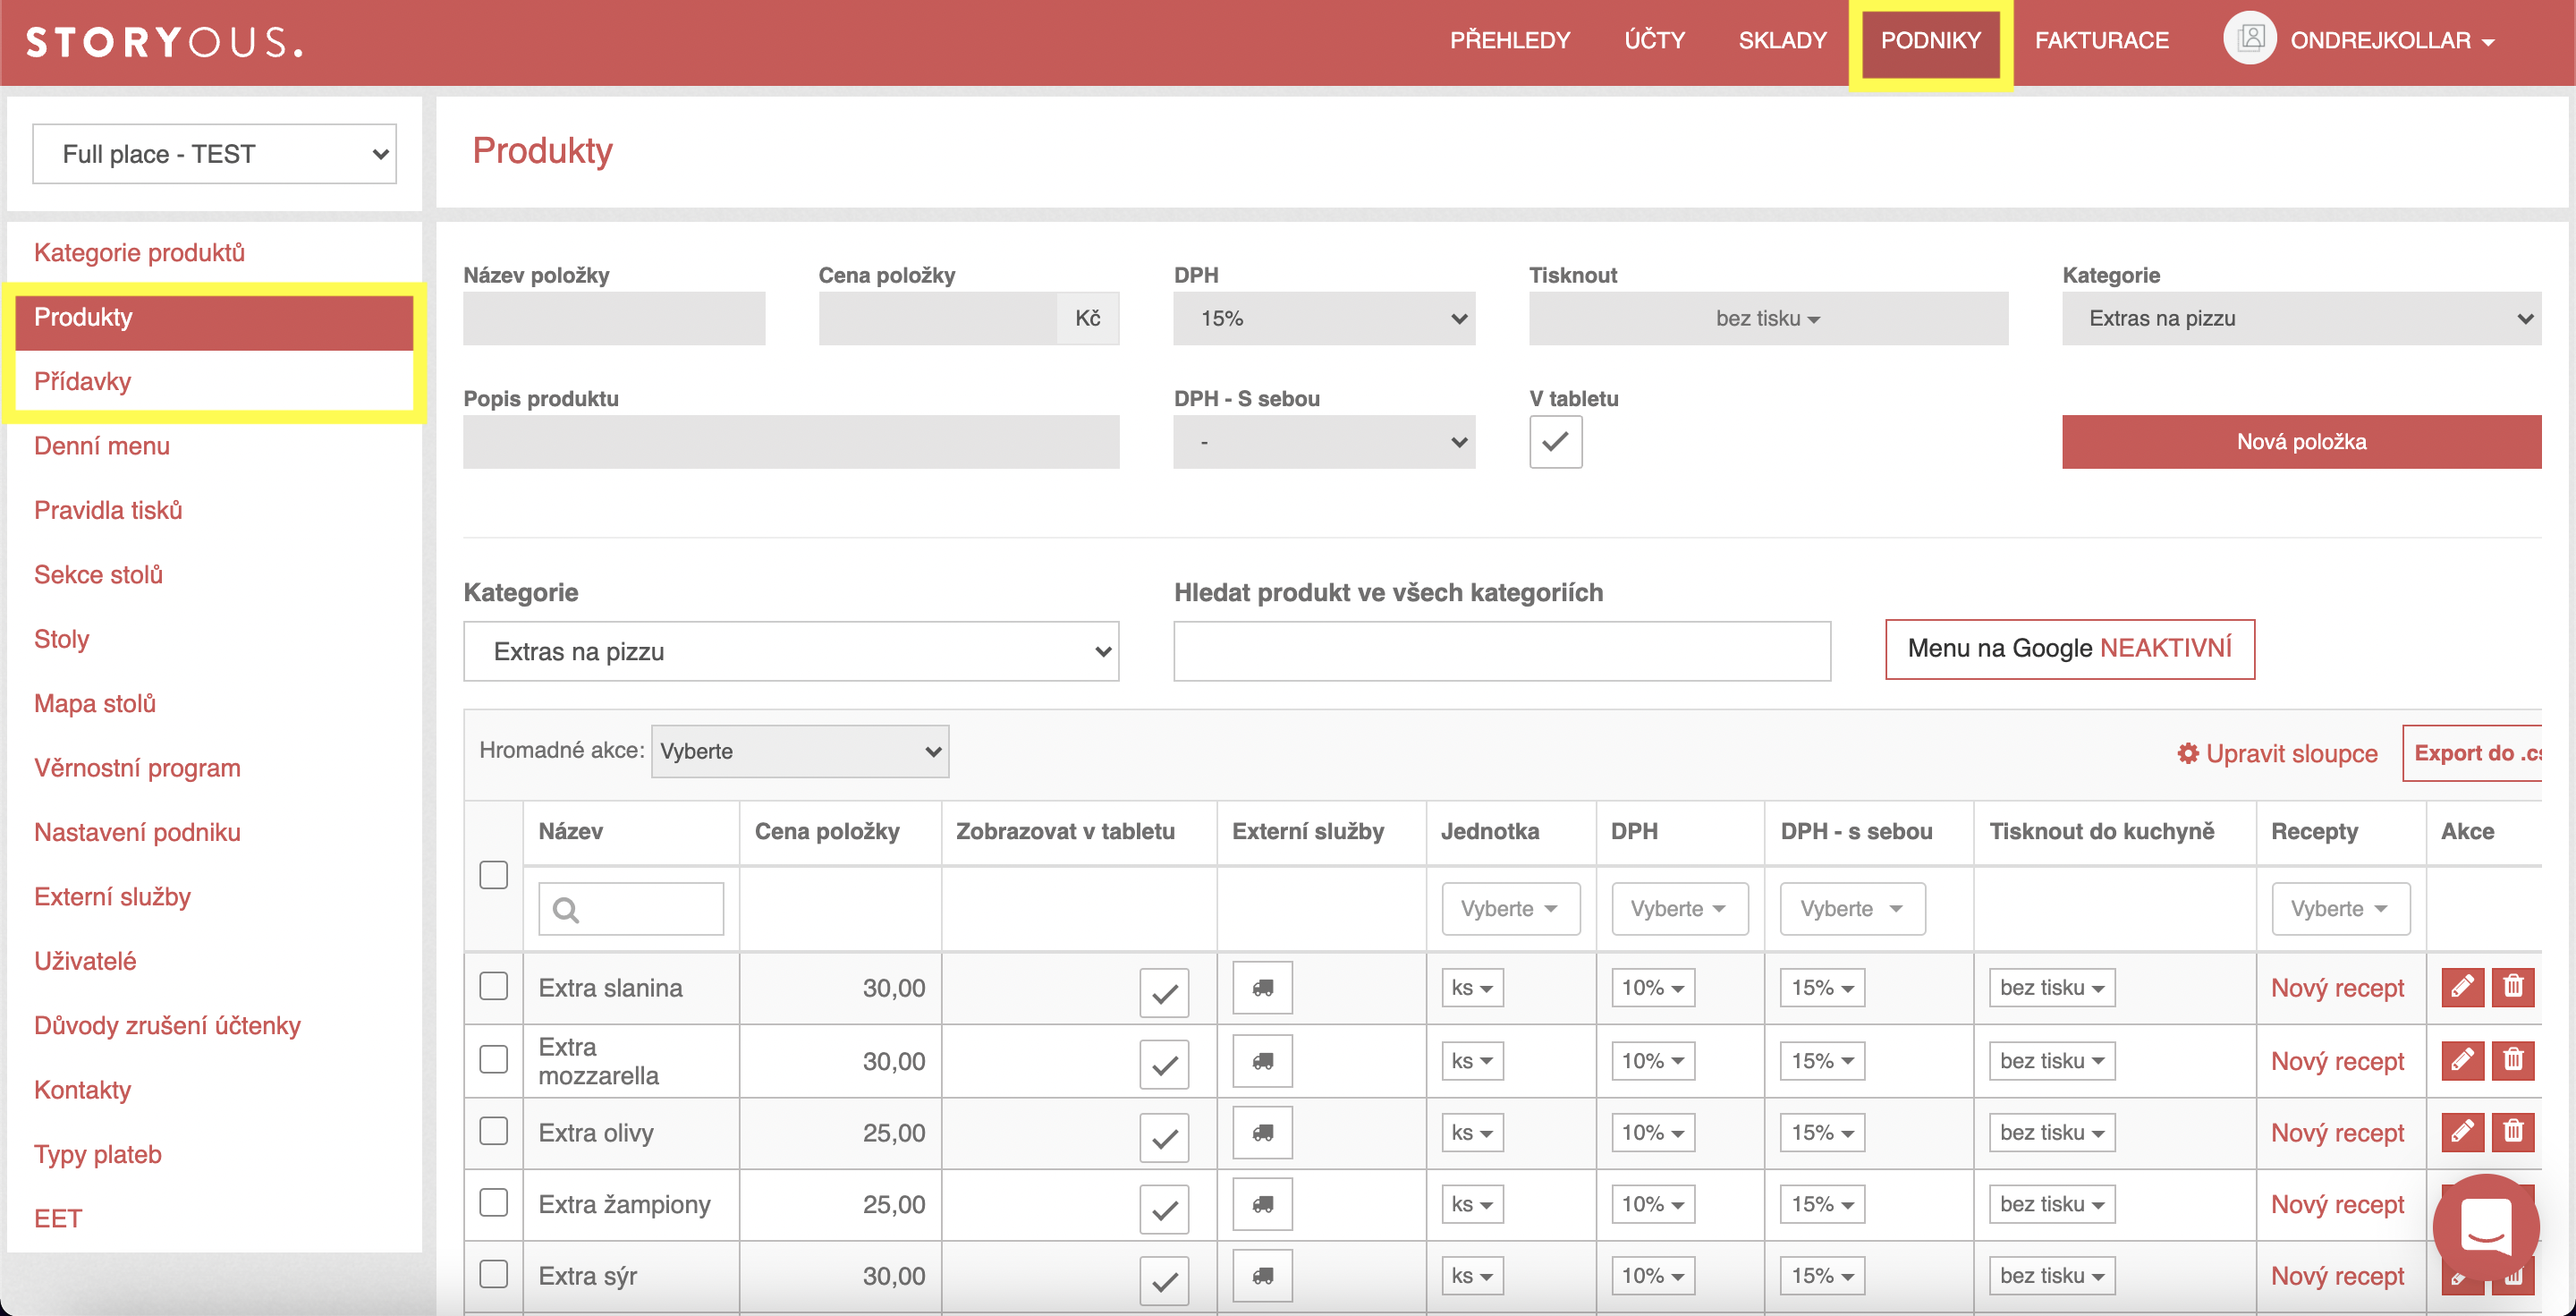
Task: Delete the Extra slanina product
Action: point(2512,987)
